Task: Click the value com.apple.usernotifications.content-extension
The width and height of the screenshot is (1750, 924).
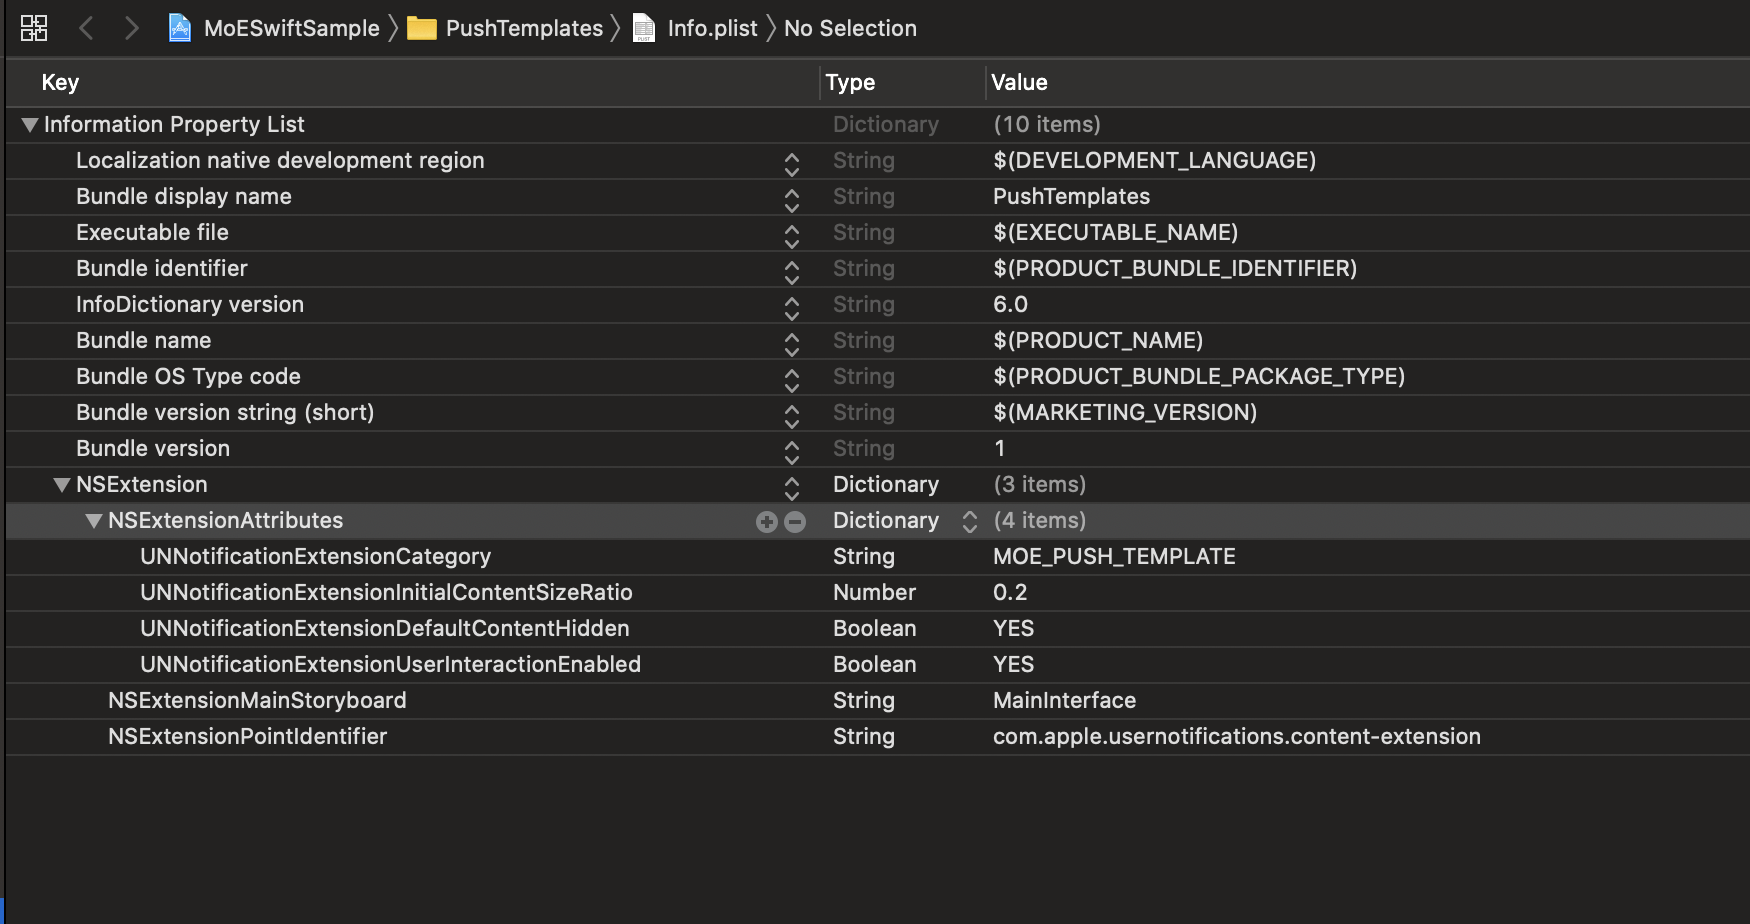Action: tap(1237, 737)
